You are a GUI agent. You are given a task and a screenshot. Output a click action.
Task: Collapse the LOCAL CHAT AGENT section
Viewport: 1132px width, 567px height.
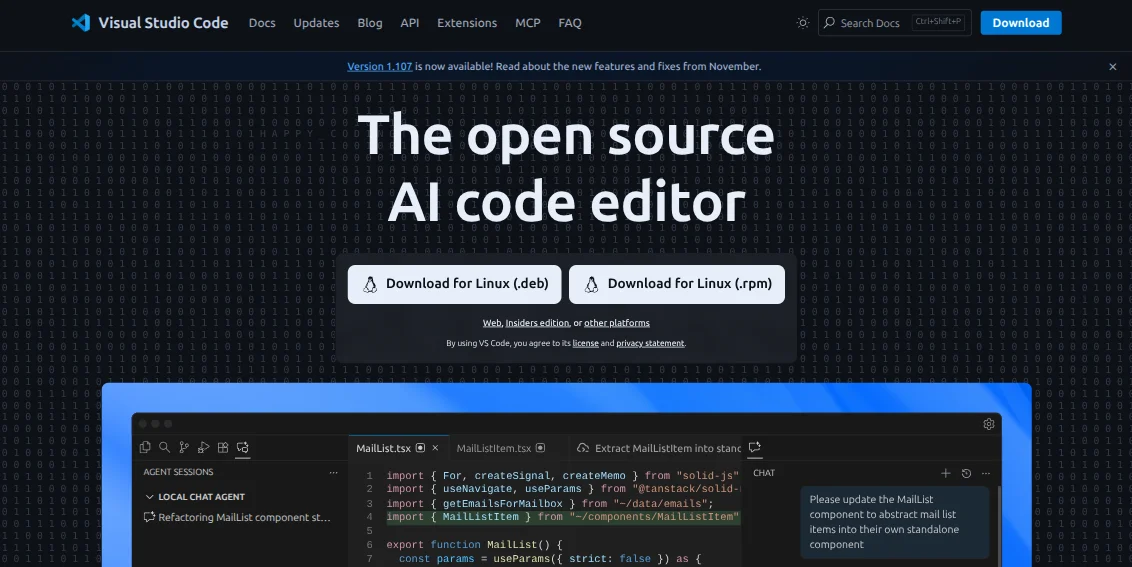pos(196,497)
